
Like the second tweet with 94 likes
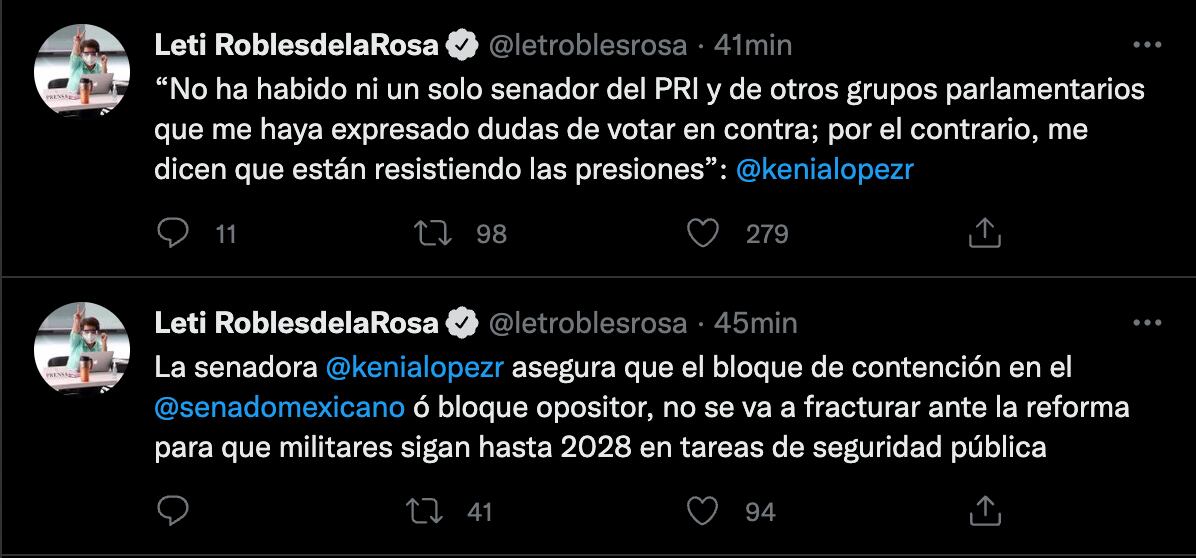[705, 511]
